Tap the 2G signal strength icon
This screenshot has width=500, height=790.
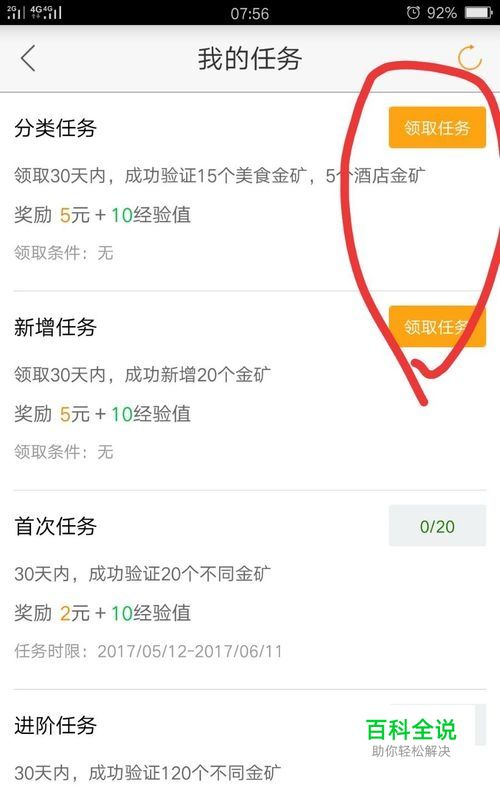pos(16,12)
